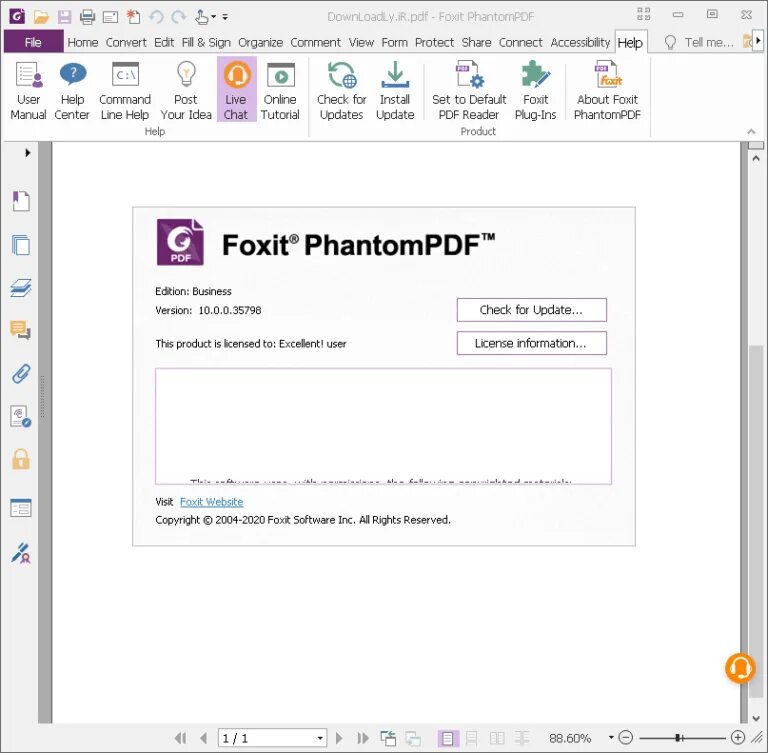Open the Foxit Website link
Viewport: 768px width, 753px height.
[x=212, y=502]
